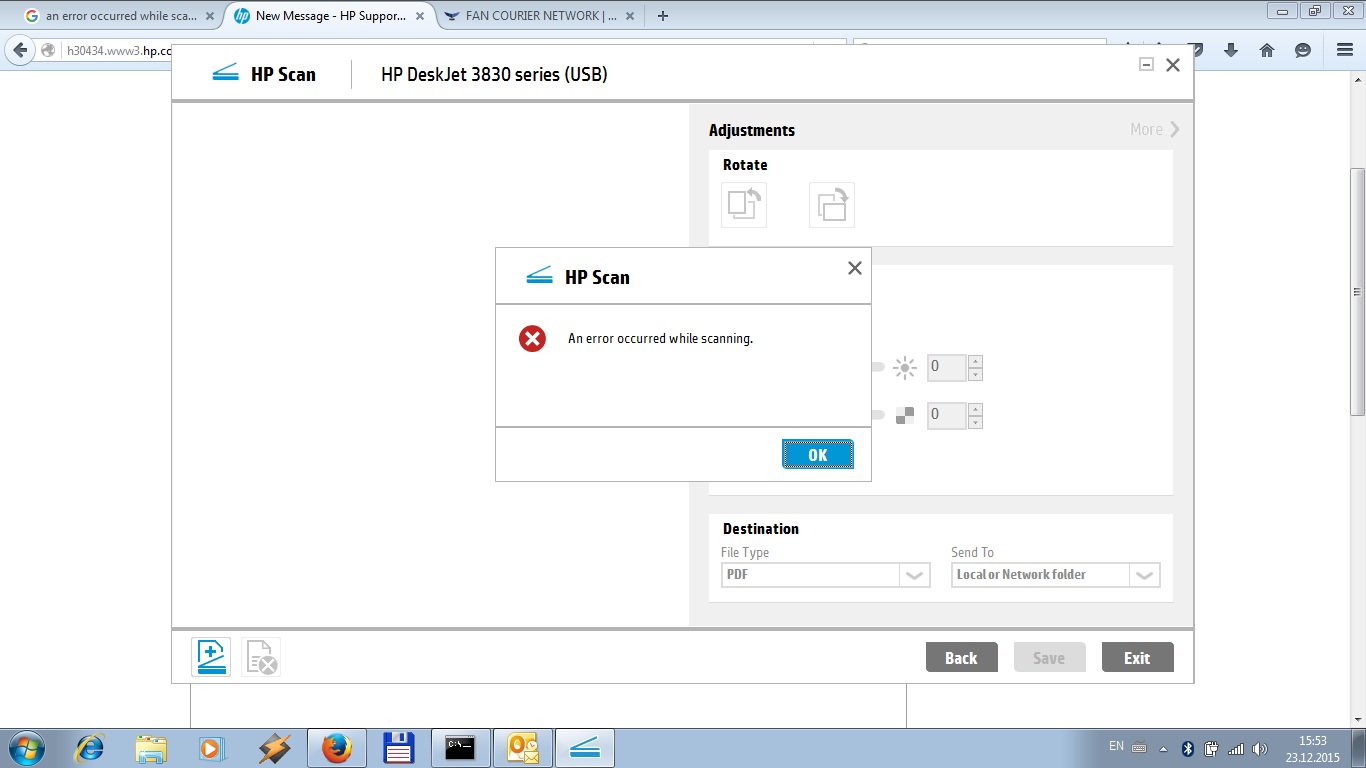The image size is (1366, 768).
Task: Click the brightness value field
Action: coord(947,368)
